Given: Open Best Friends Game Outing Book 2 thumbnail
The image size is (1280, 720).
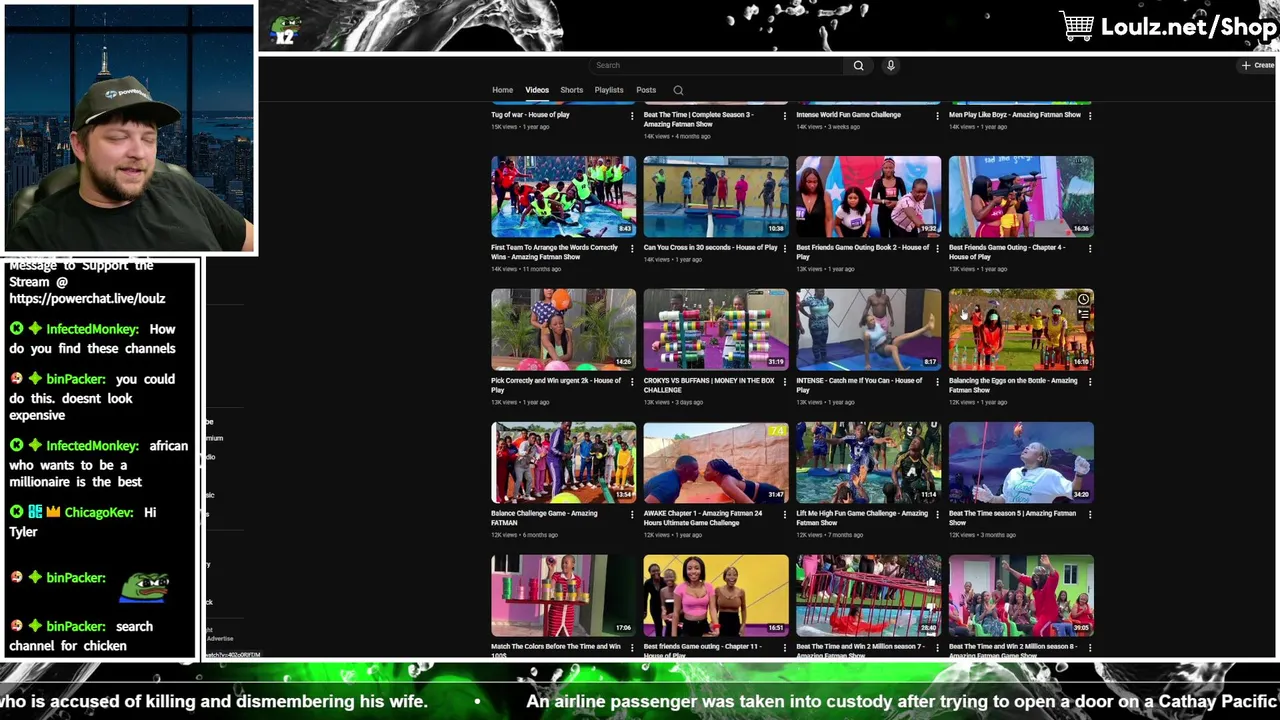Looking at the screenshot, I should [x=868, y=196].
